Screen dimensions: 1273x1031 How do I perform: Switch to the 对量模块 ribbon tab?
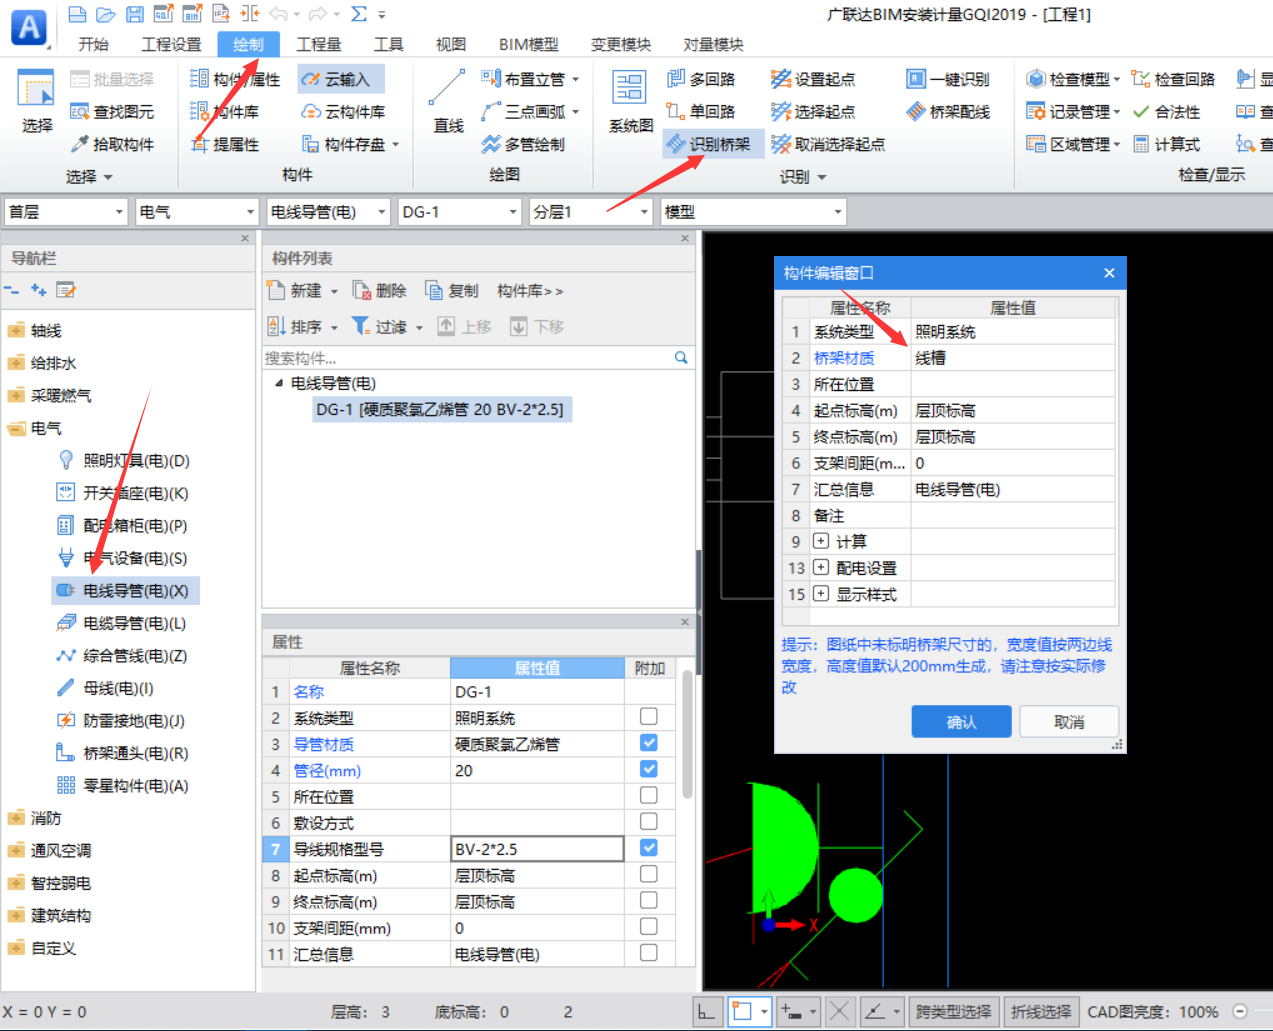click(713, 44)
